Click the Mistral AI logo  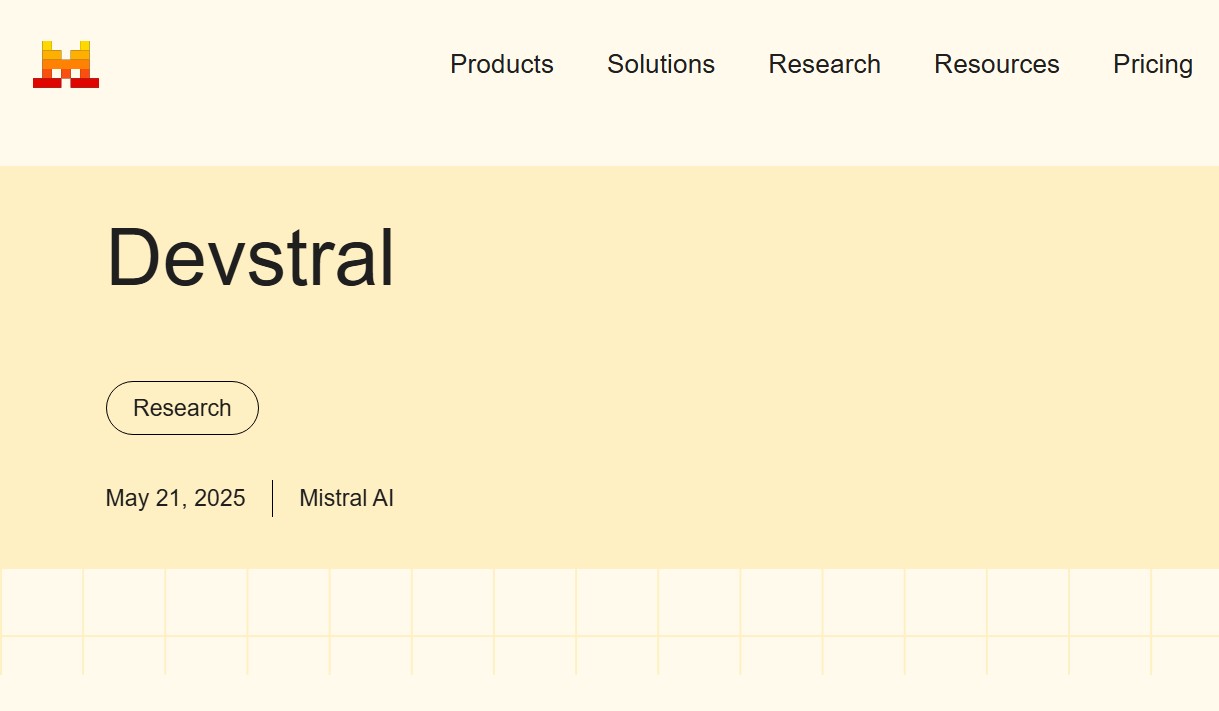66,64
